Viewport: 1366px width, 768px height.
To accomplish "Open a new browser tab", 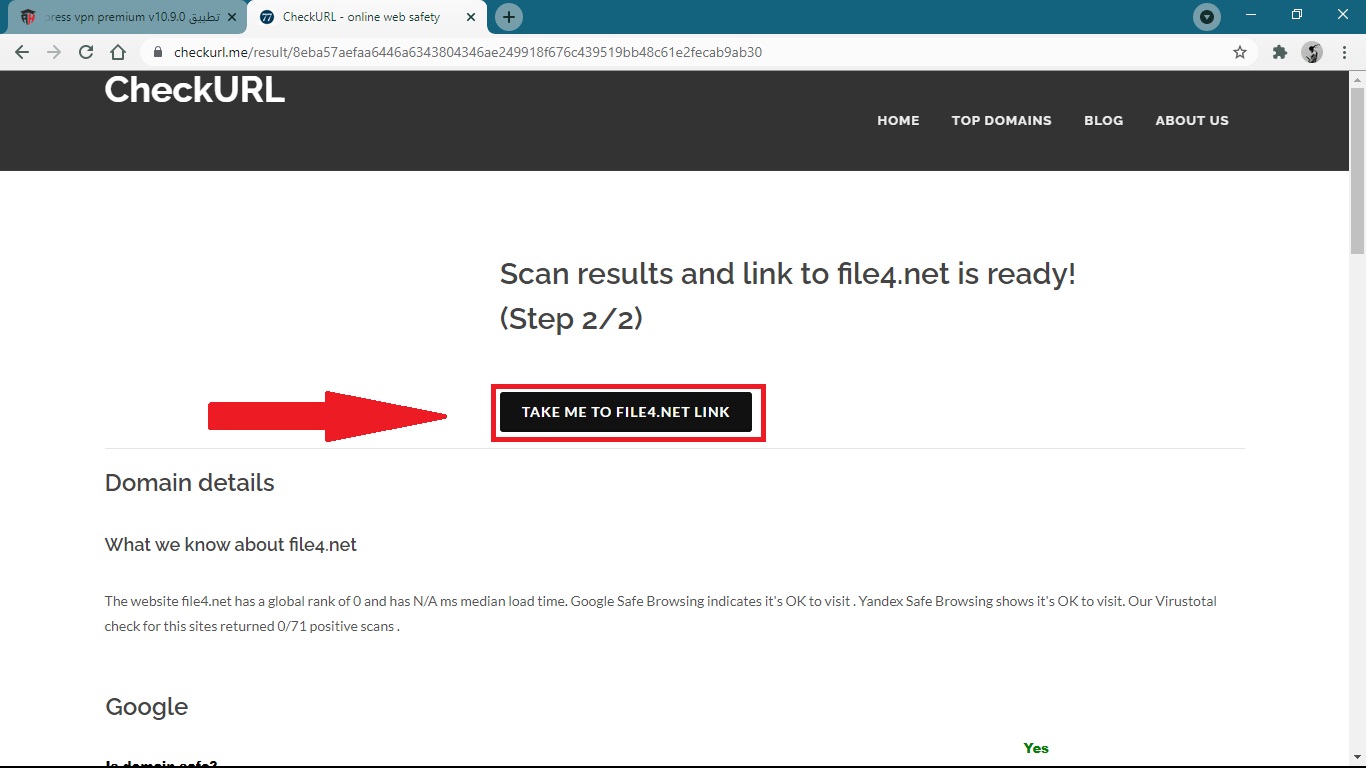I will (509, 17).
